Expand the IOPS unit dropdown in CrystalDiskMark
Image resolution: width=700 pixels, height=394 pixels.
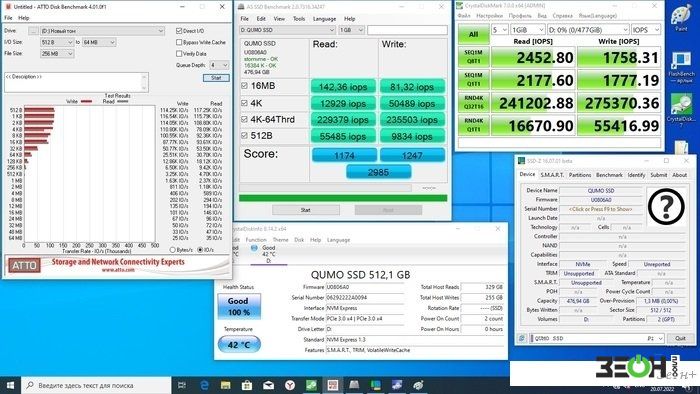coord(646,29)
